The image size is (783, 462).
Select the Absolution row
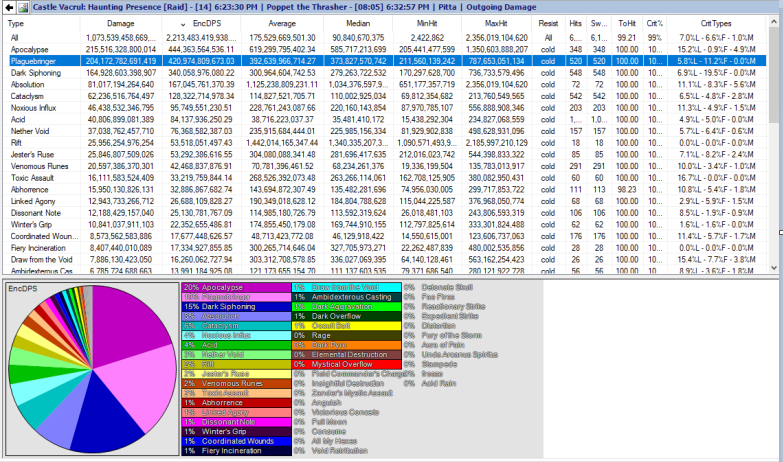point(386,84)
